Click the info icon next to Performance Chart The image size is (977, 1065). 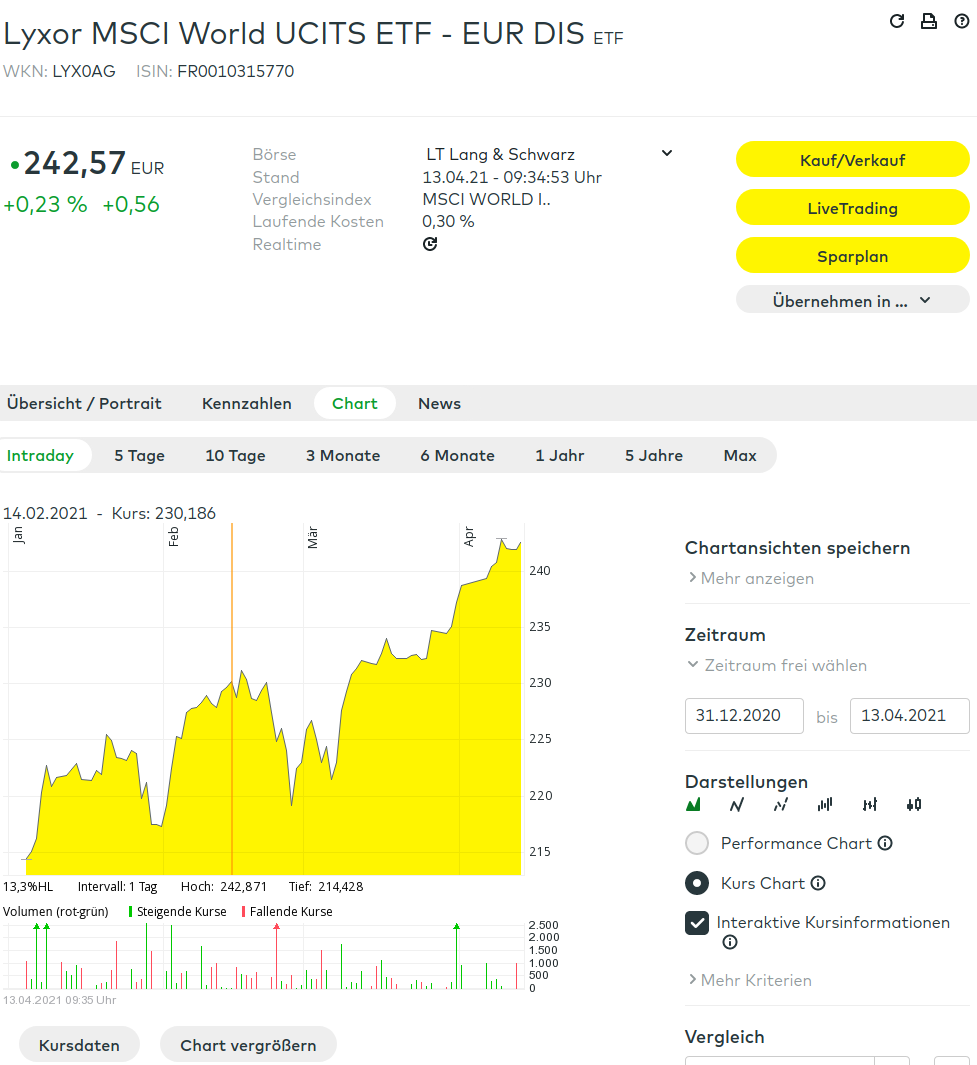(x=885, y=843)
